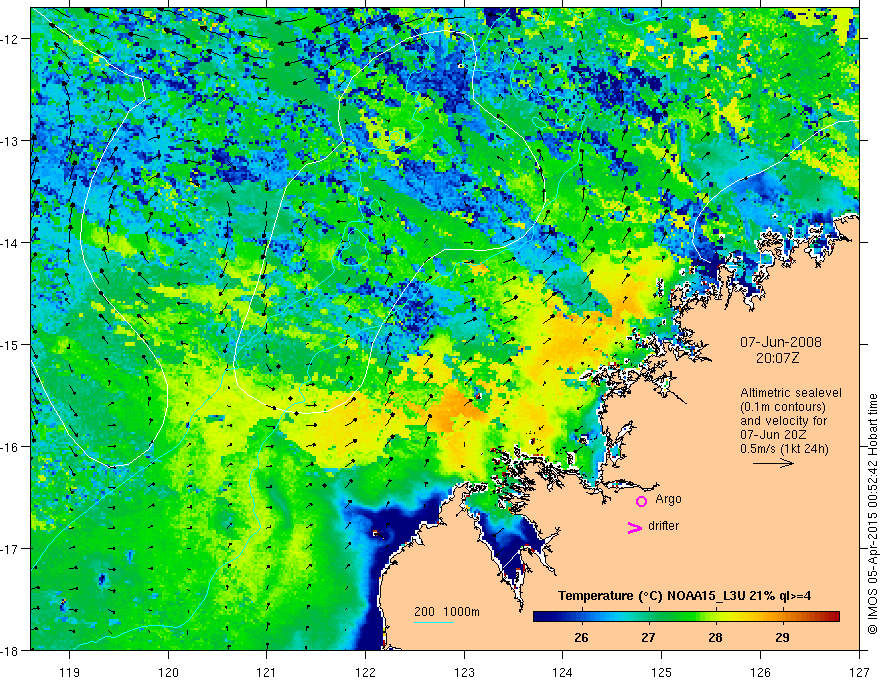Click the 0.5m/s velocity scale arrow

[x=773, y=463]
